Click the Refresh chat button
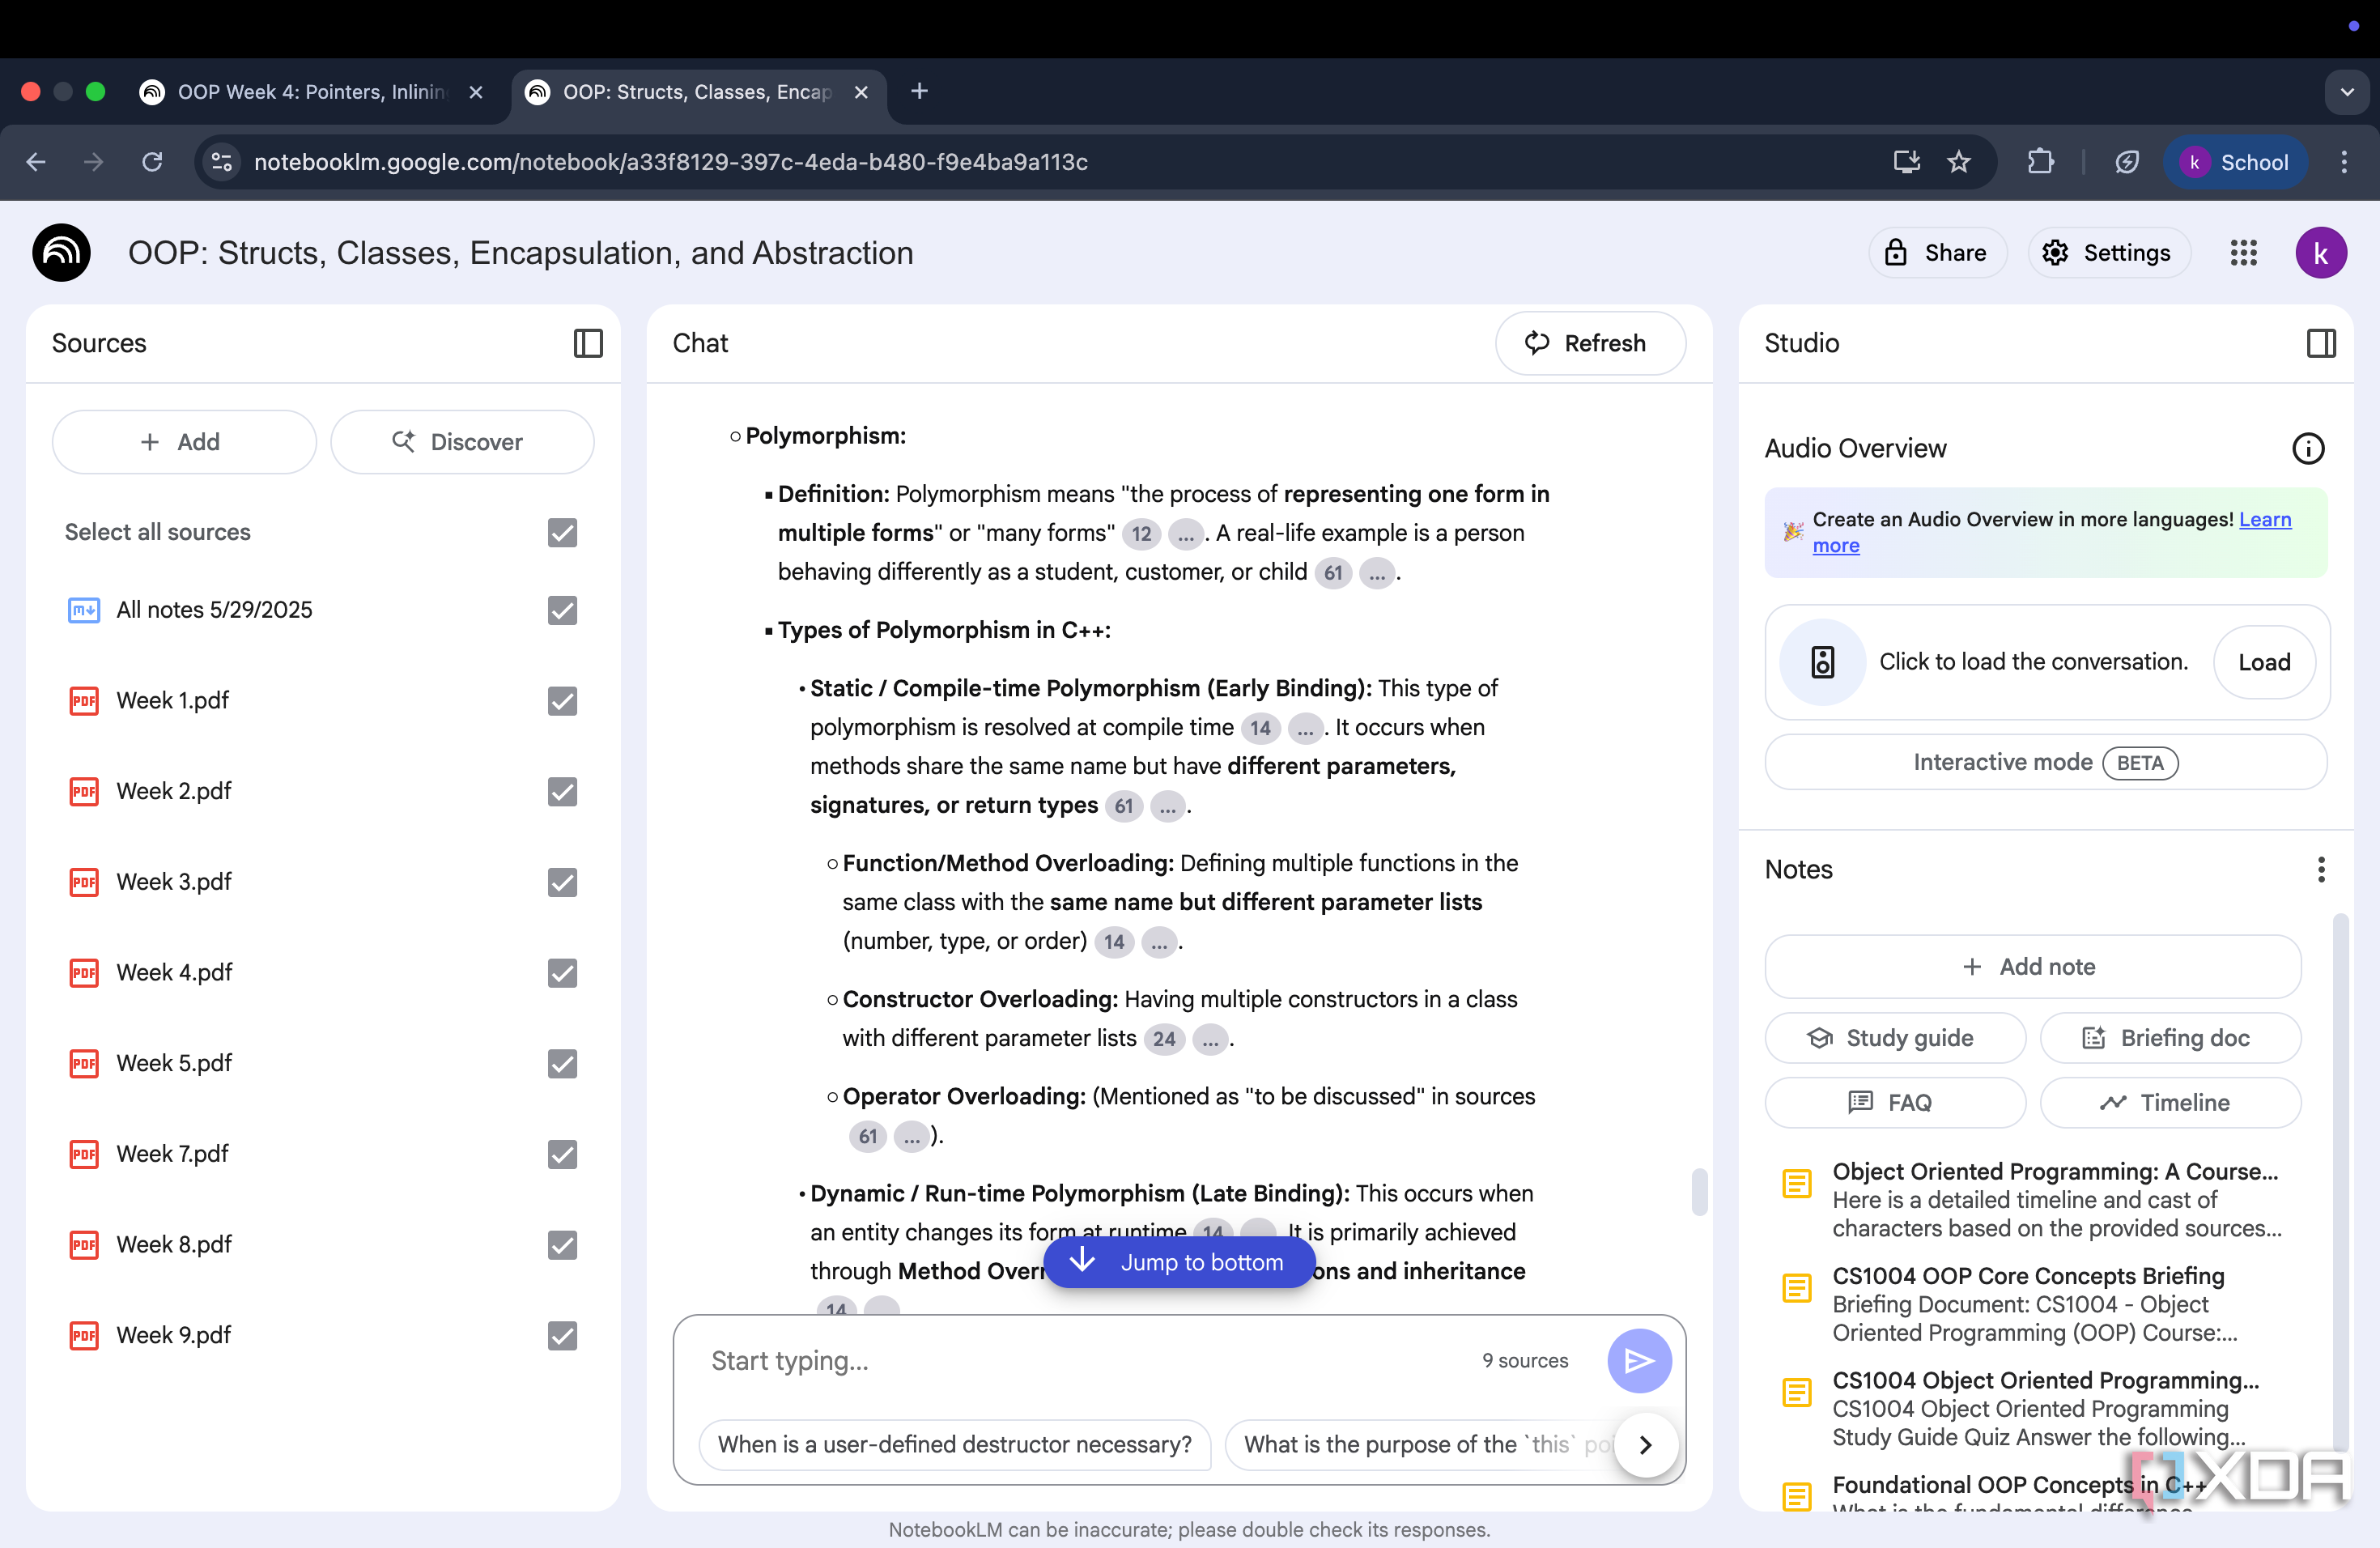 (1589, 343)
